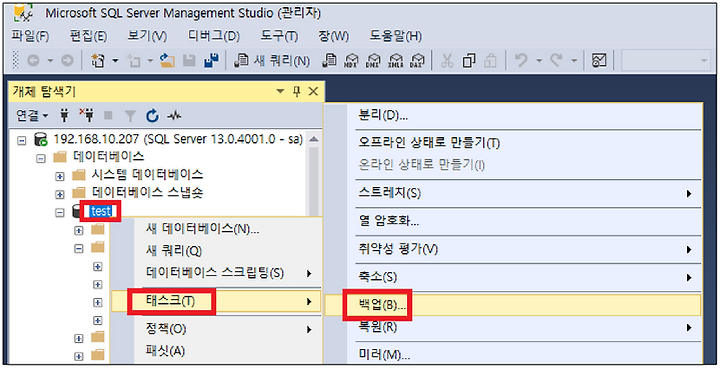Click the Database Engine Query icon
720x369 pixels.
[329, 60]
